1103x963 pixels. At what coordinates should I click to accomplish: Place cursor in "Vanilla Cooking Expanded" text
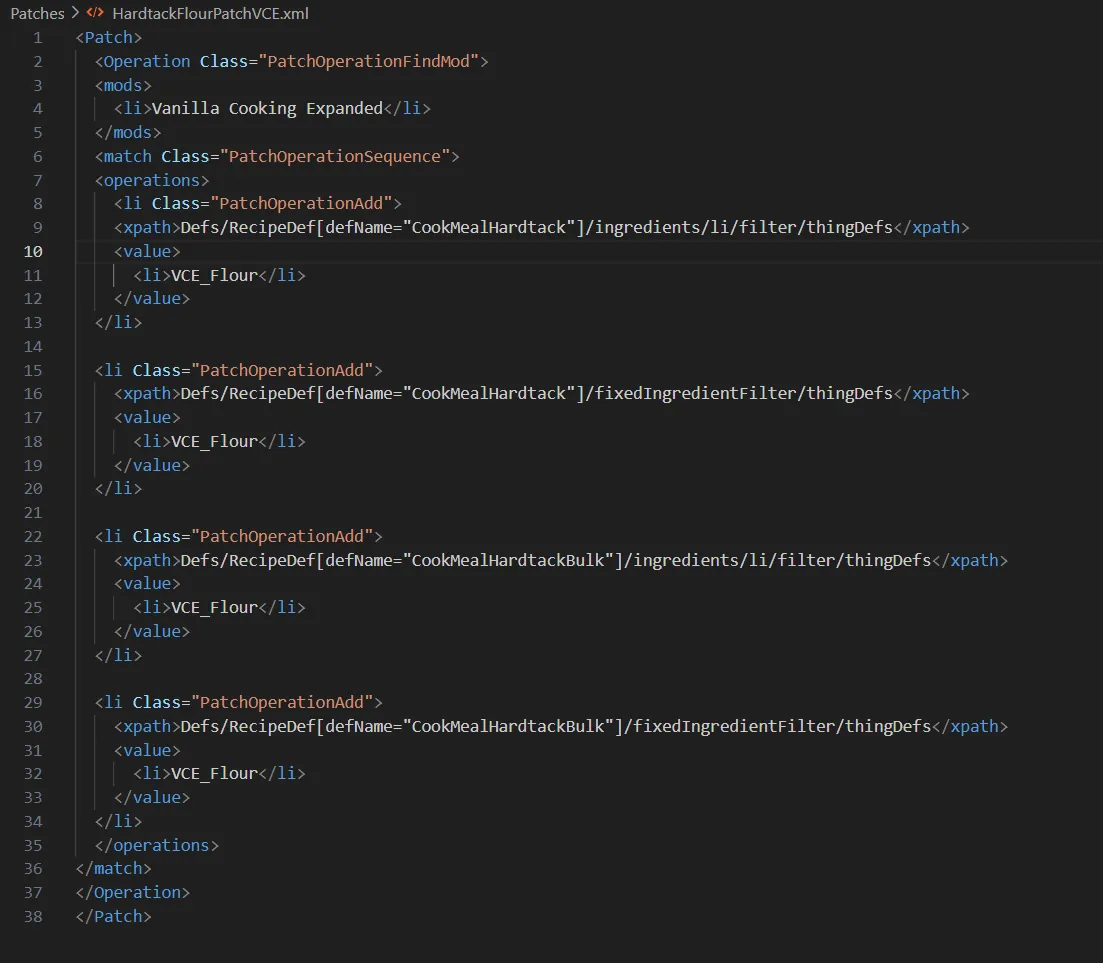point(267,109)
